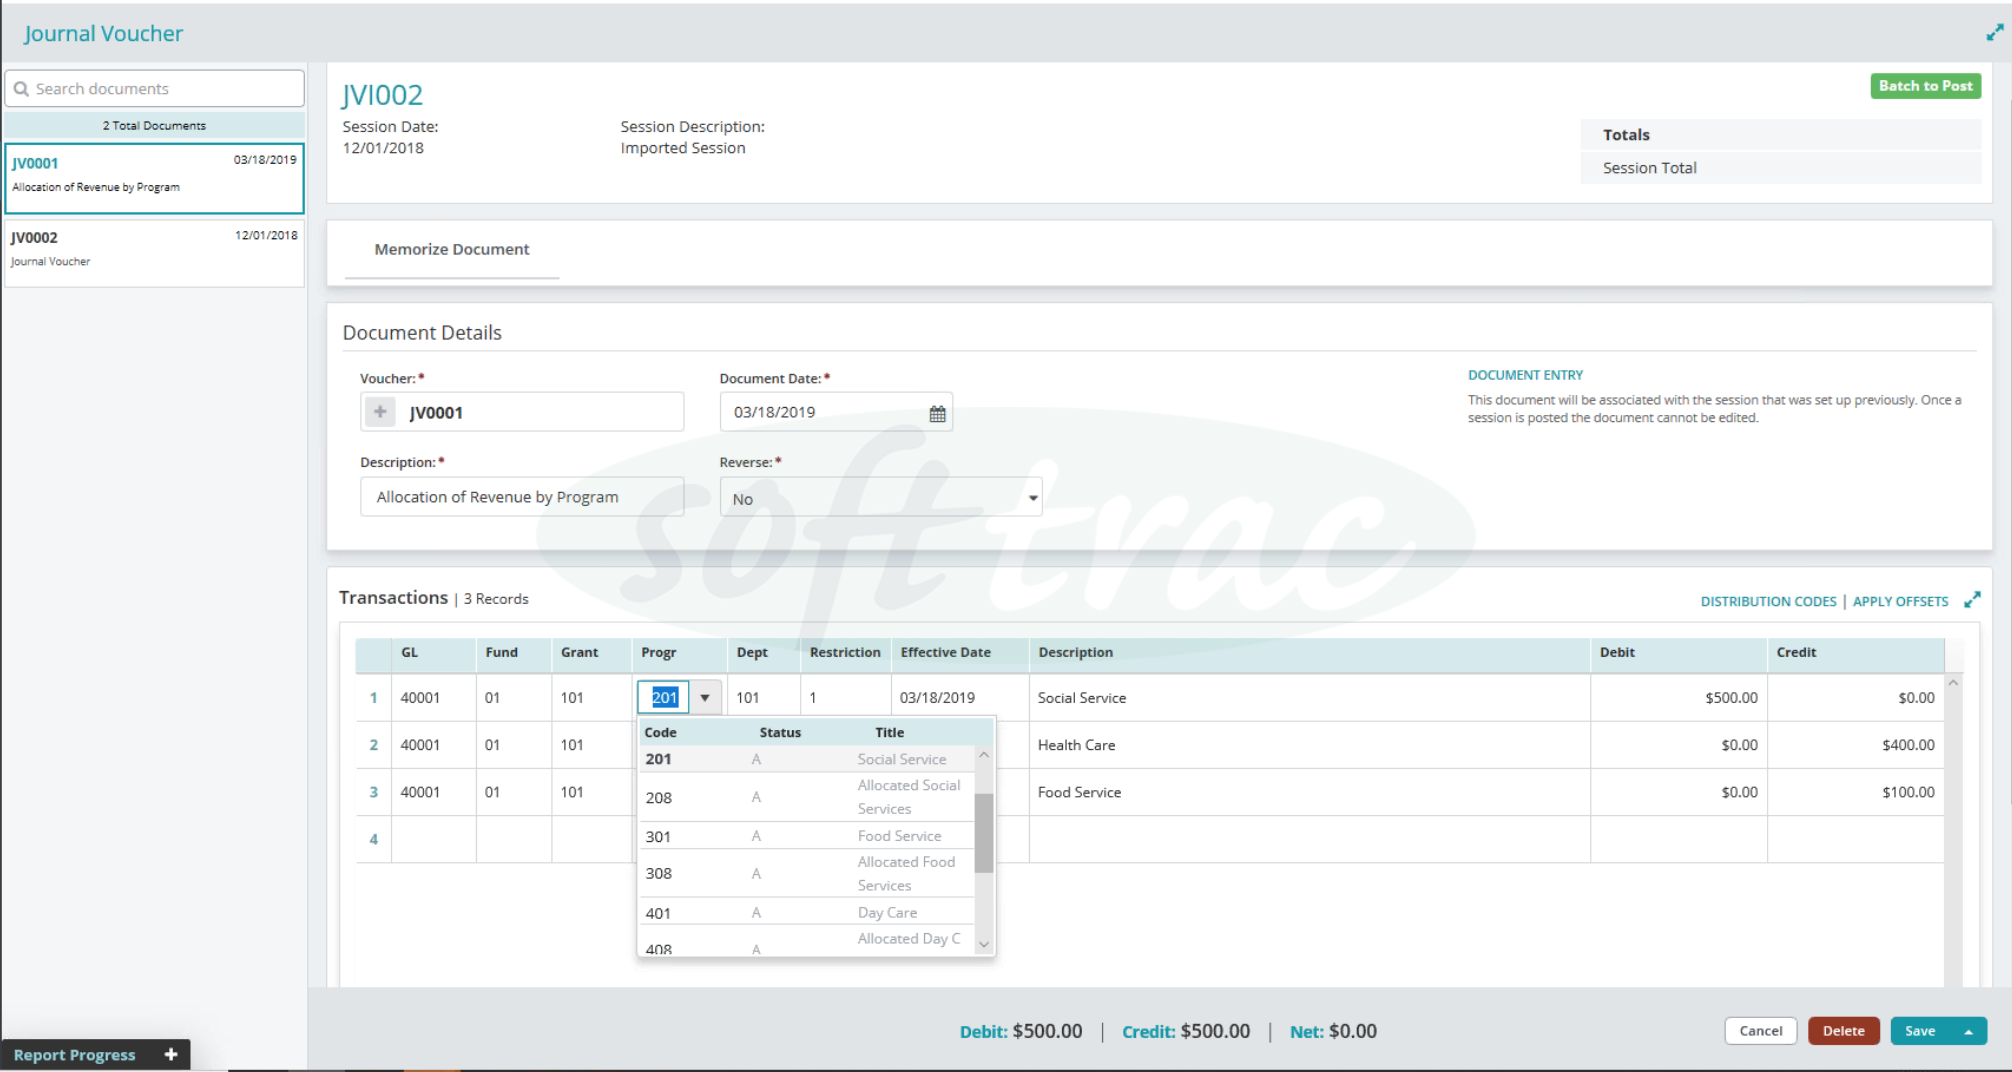Viewport: 2012px width, 1072px height.
Task: Click the GL column header
Action: [x=434, y=652]
